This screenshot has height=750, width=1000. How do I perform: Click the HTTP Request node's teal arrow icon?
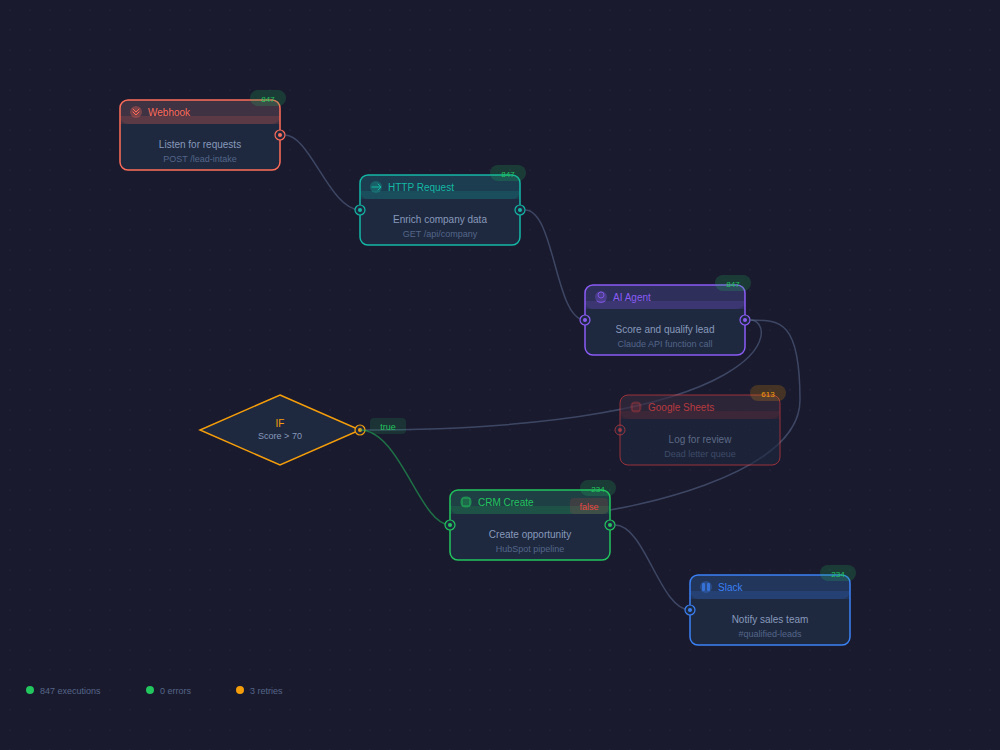[376, 187]
